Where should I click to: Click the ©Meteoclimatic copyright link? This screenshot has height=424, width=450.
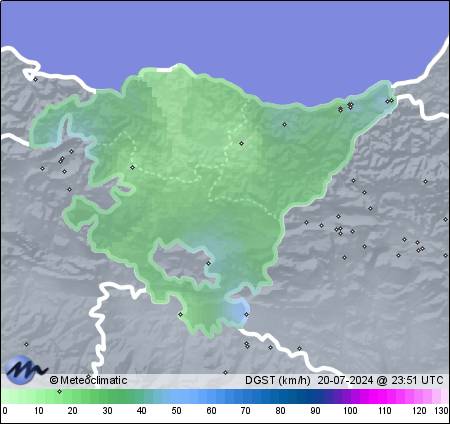coord(88,380)
